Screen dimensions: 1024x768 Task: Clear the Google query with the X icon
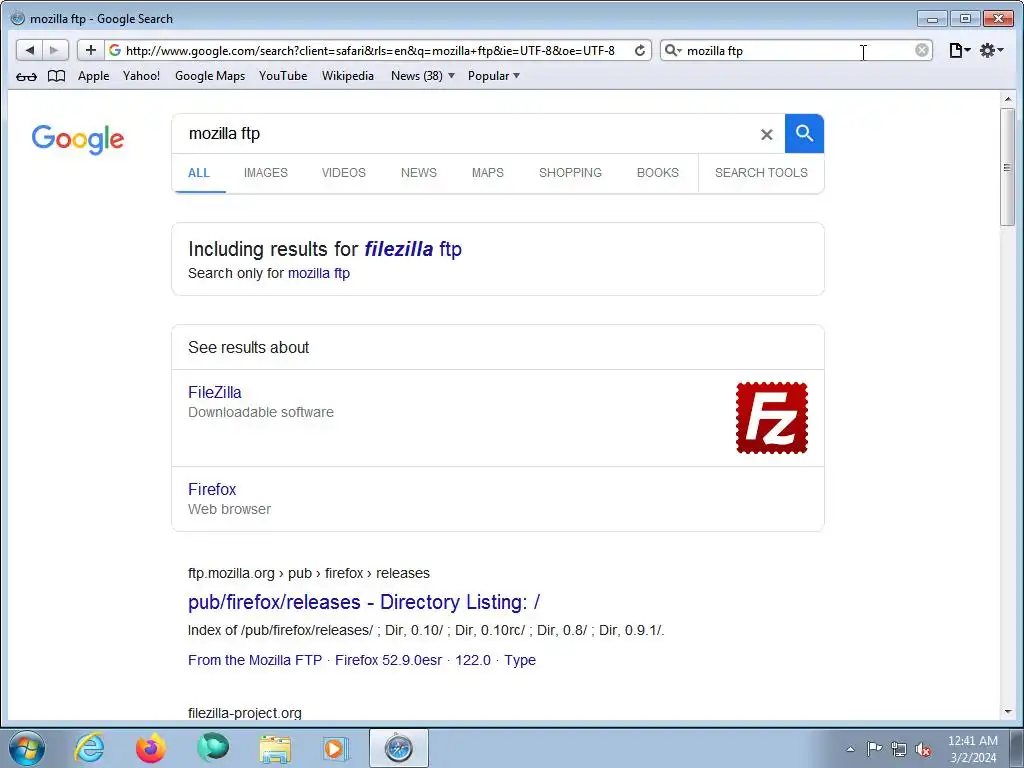(x=767, y=135)
